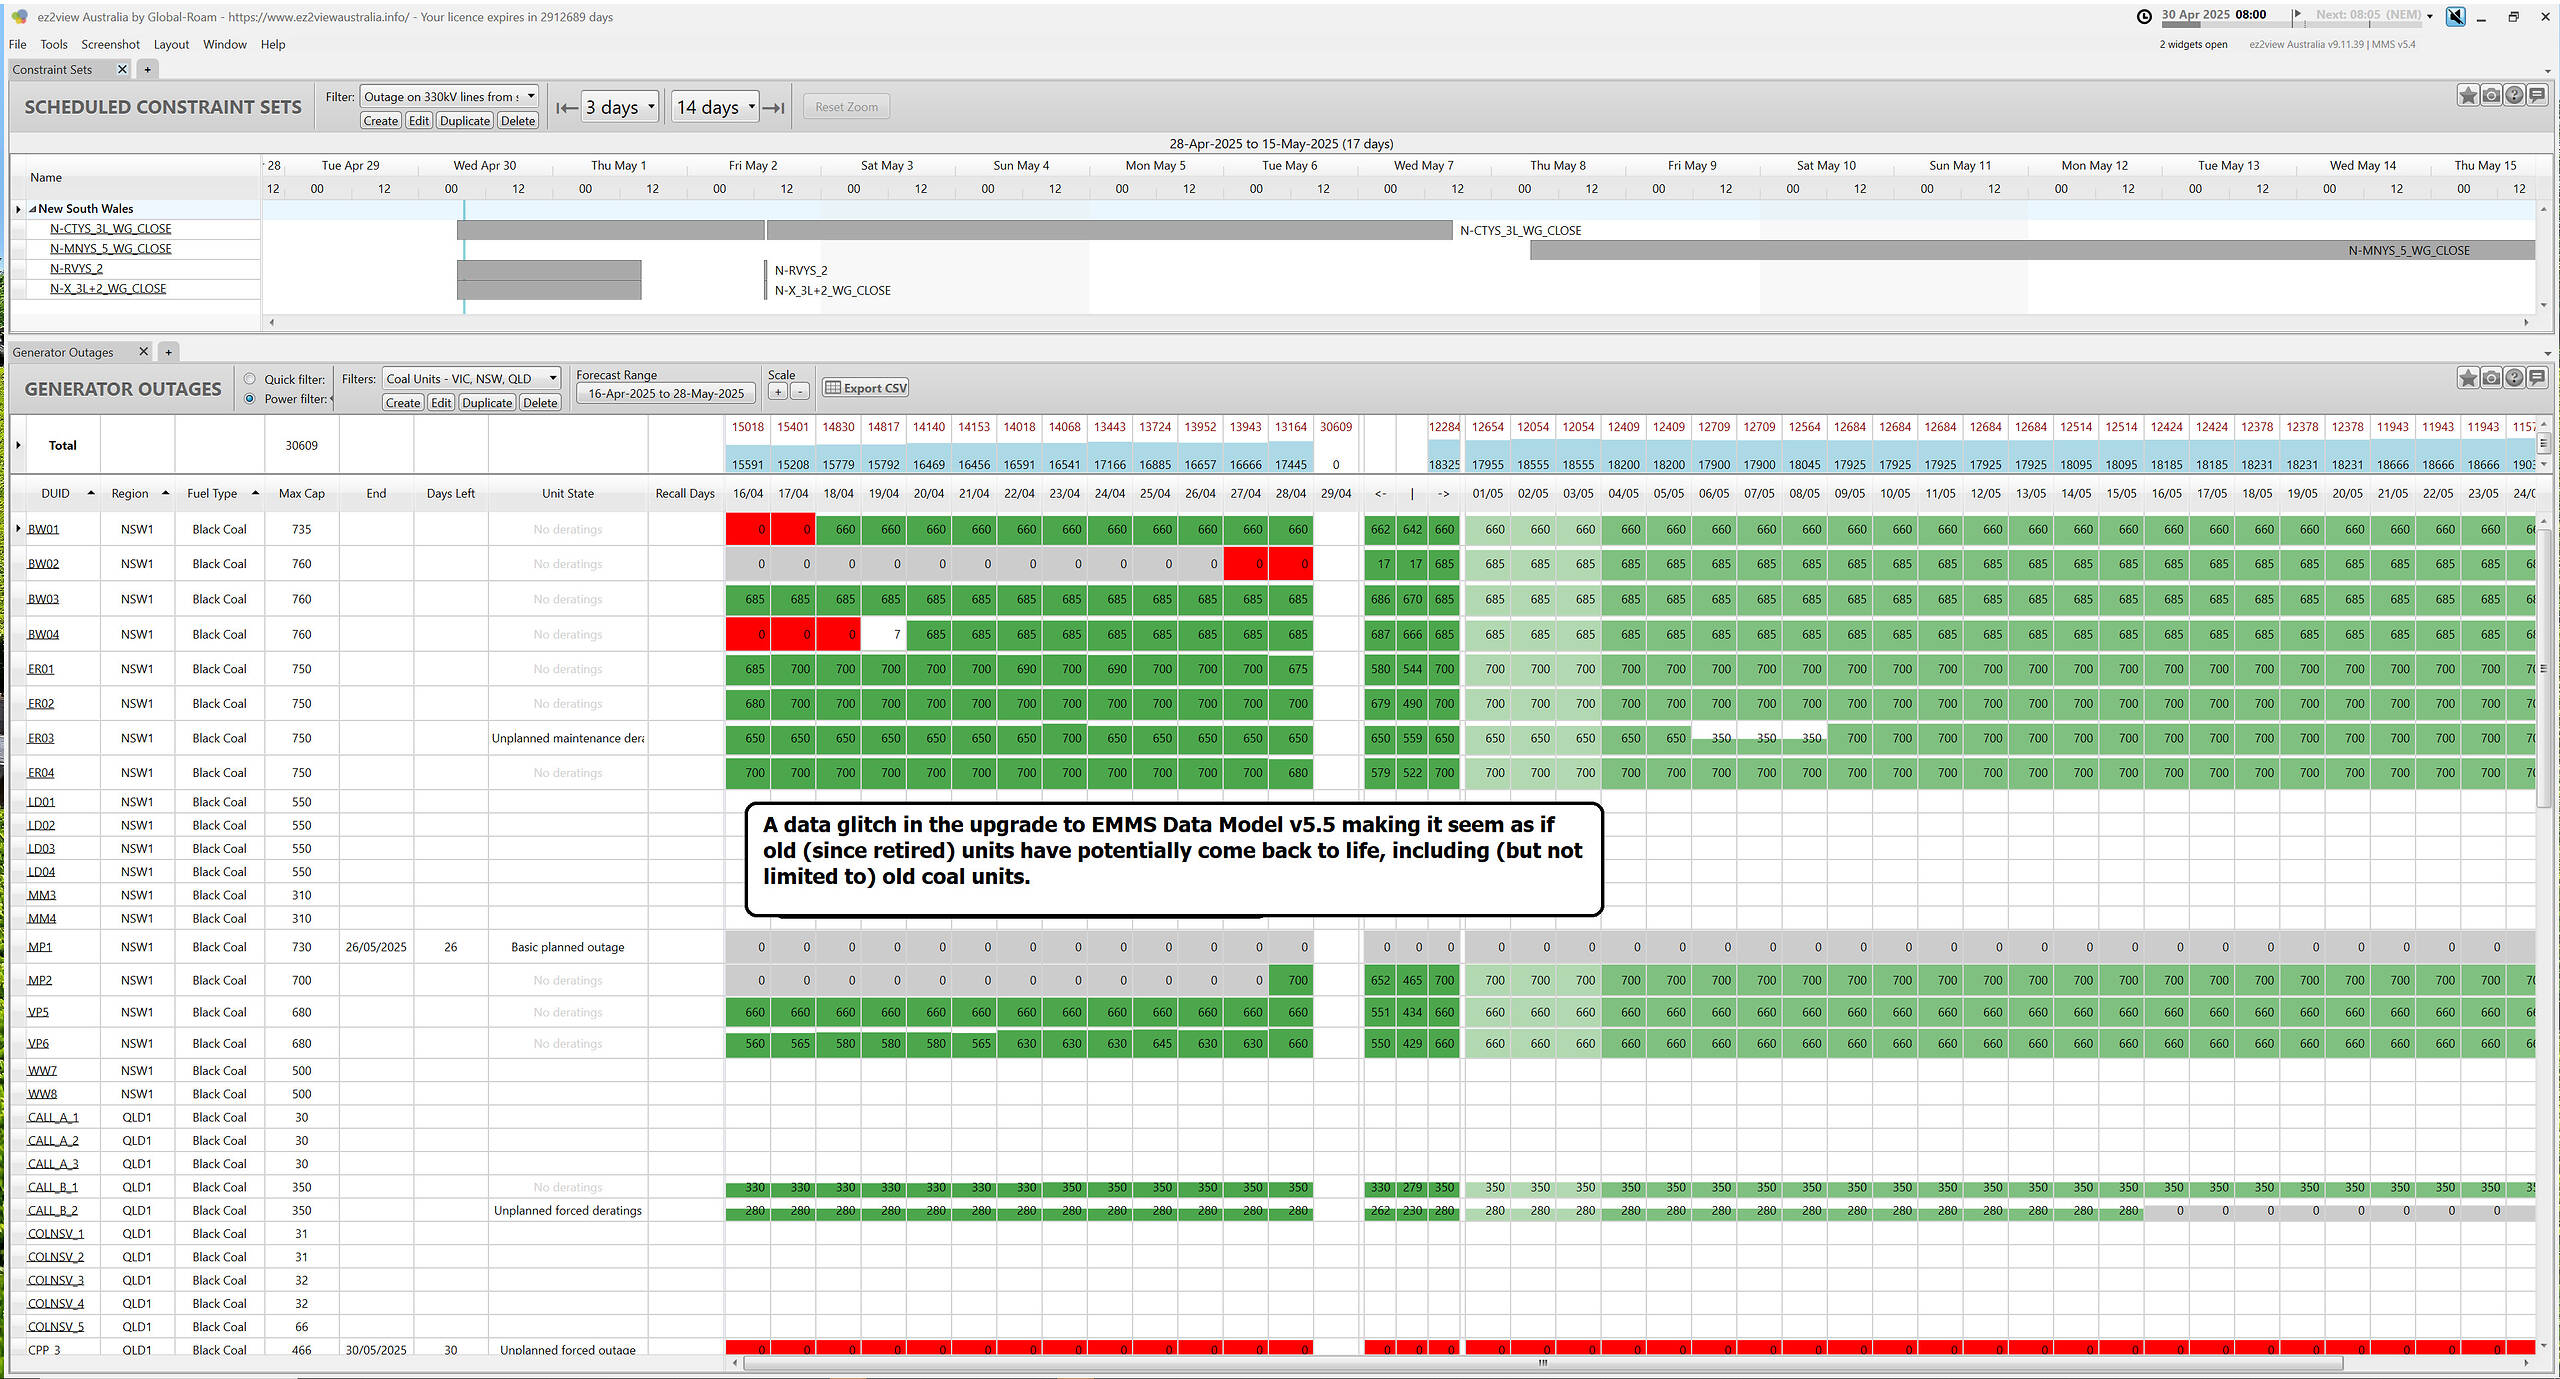Click comment icon in Generator Outages widget

click(2537, 377)
